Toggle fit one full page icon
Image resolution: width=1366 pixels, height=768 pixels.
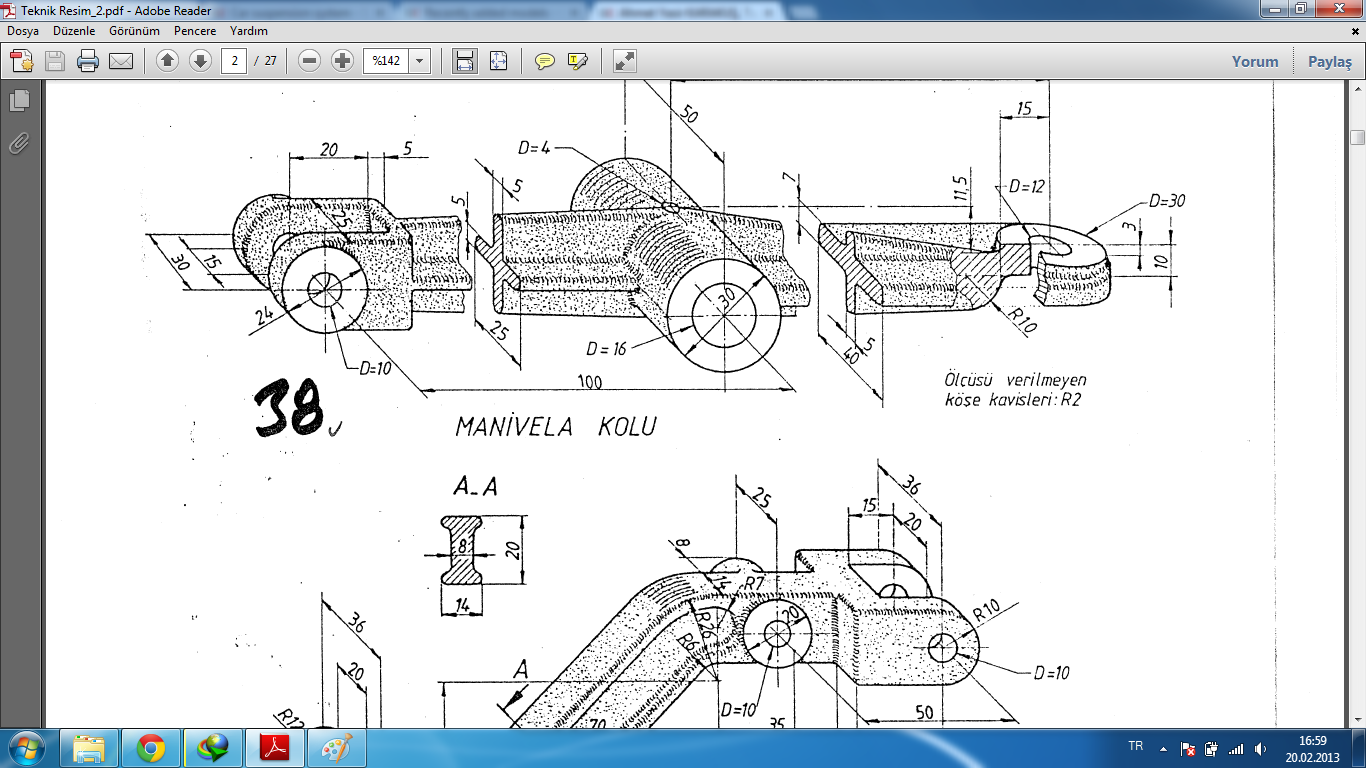click(x=499, y=61)
